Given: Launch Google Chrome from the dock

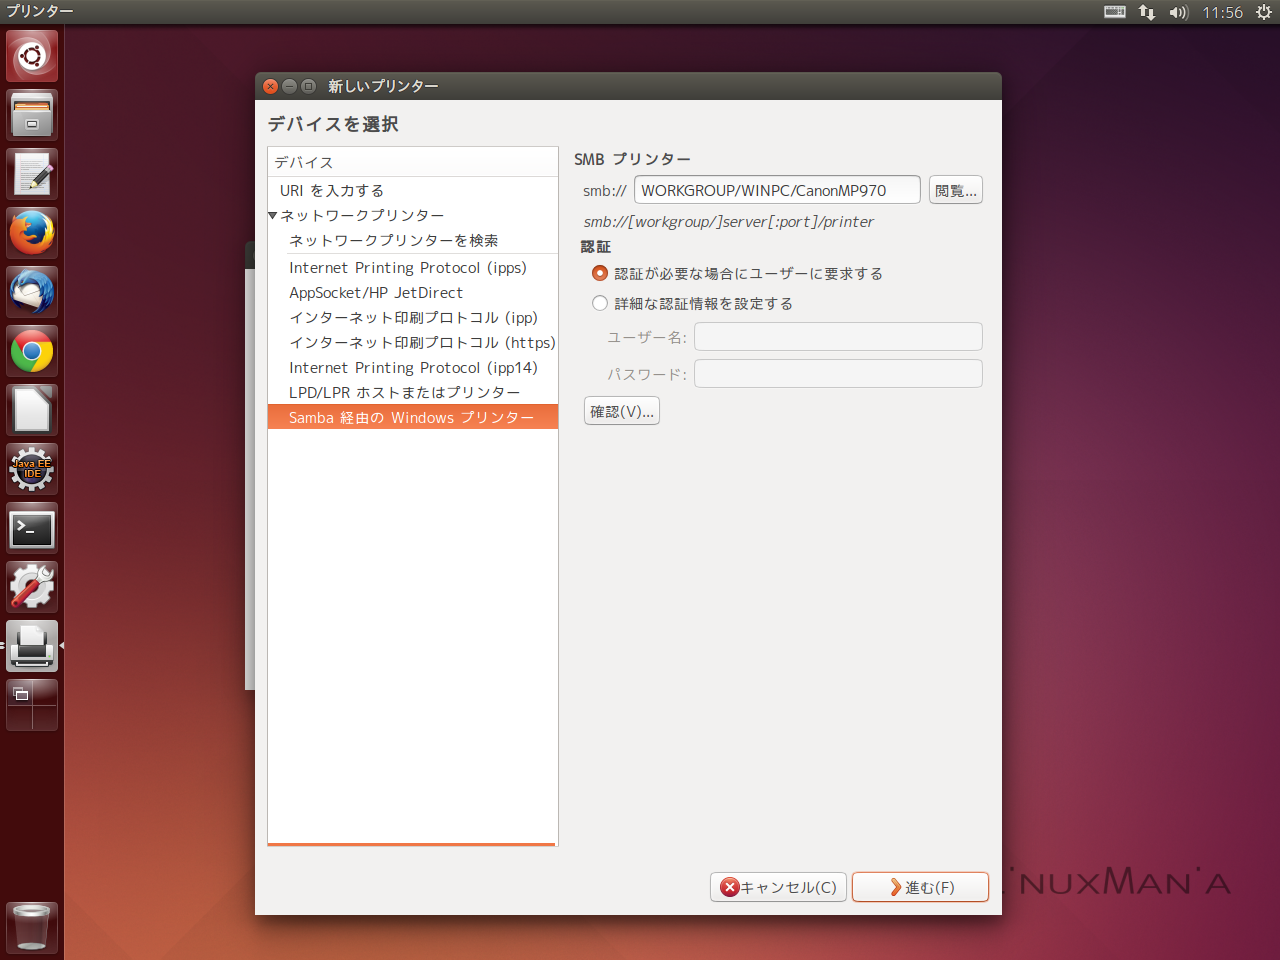Looking at the screenshot, I should tap(32, 351).
